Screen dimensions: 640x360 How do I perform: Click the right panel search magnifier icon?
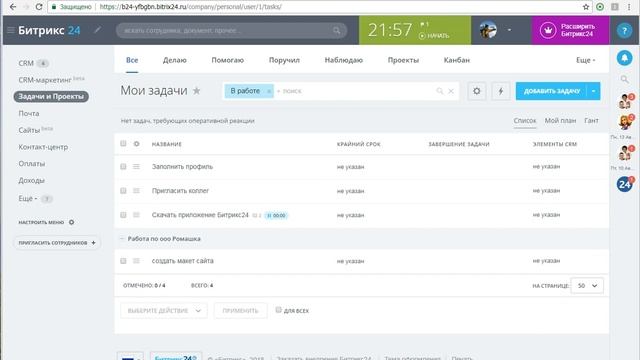coord(624,79)
